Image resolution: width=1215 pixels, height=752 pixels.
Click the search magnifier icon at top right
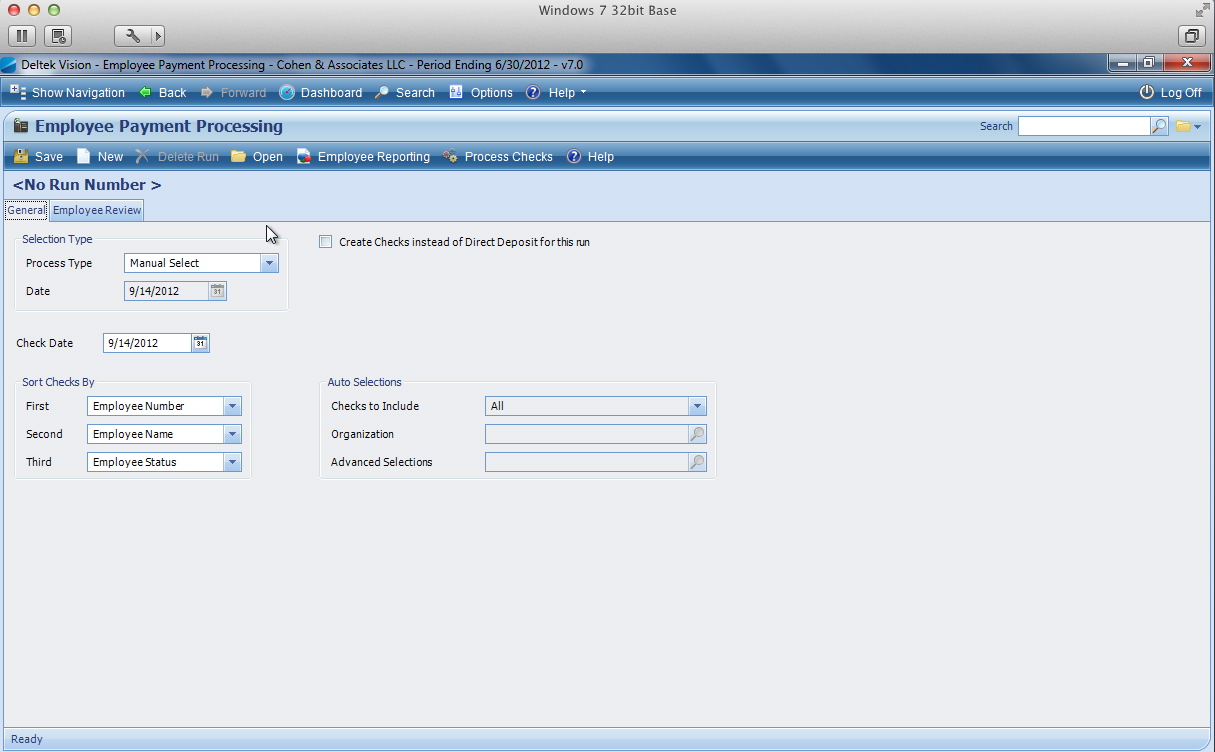tap(1159, 126)
